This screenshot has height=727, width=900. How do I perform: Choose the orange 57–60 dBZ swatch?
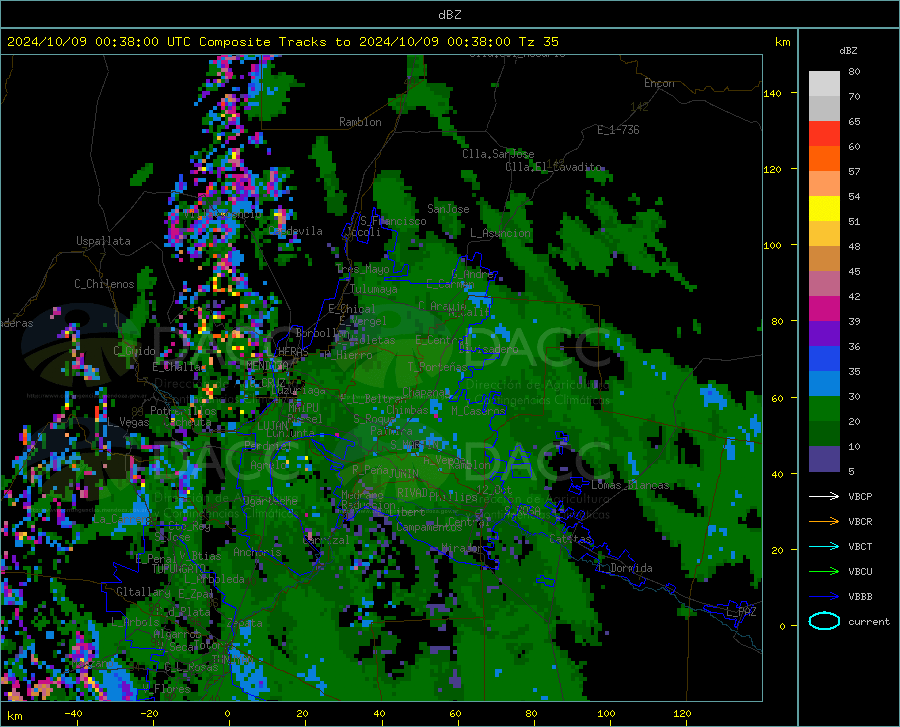click(x=824, y=159)
